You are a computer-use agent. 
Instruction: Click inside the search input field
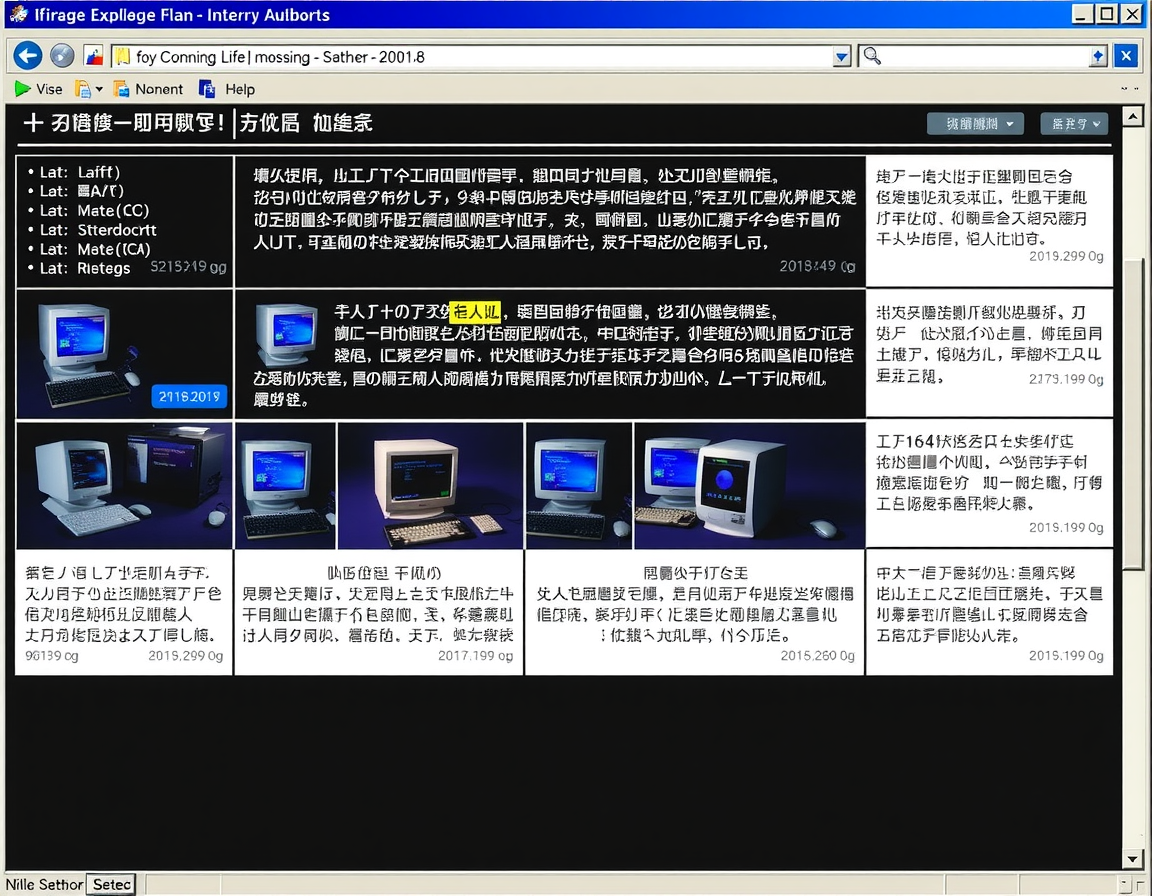[984, 57]
